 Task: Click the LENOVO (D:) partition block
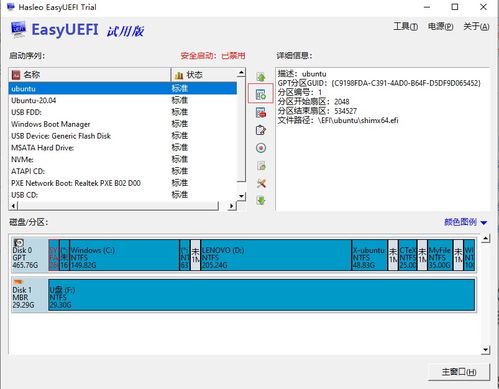pos(276,255)
